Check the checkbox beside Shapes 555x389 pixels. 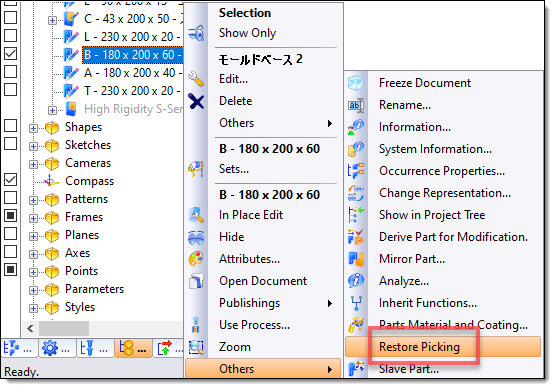[x=11, y=126]
